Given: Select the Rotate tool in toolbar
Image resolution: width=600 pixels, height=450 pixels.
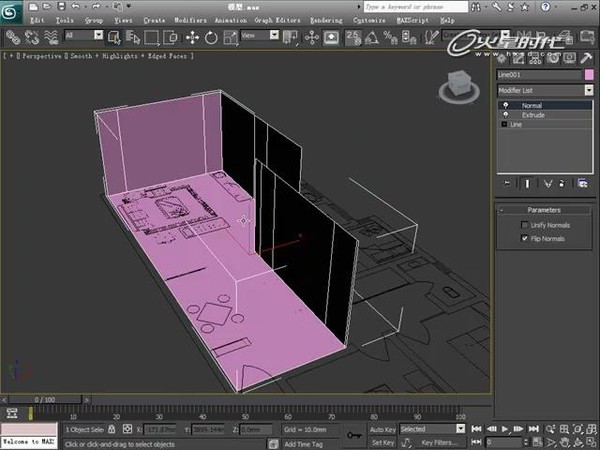Looking at the screenshot, I should [211, 38].
